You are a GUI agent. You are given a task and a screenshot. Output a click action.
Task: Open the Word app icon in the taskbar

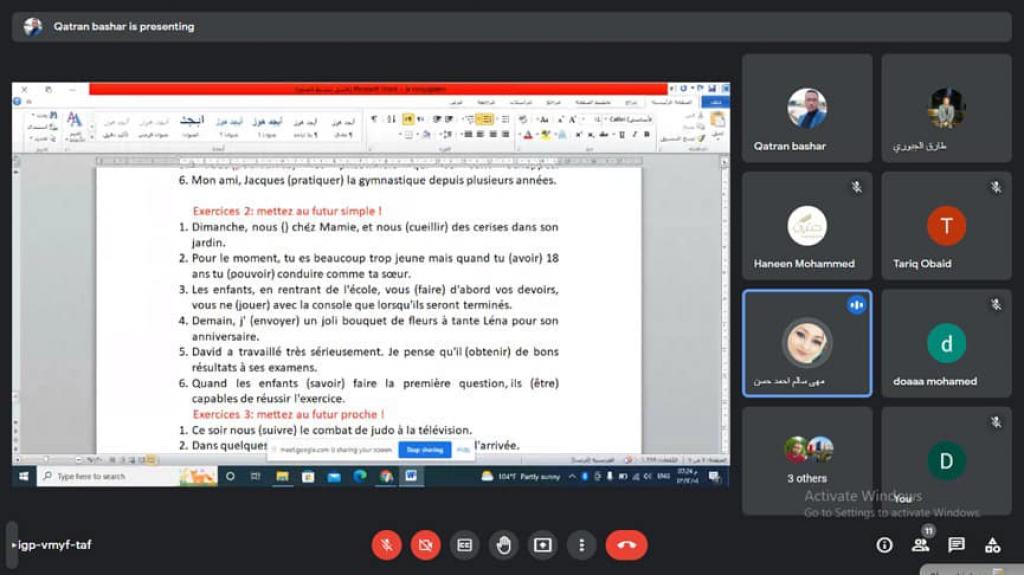coord(411,476)
